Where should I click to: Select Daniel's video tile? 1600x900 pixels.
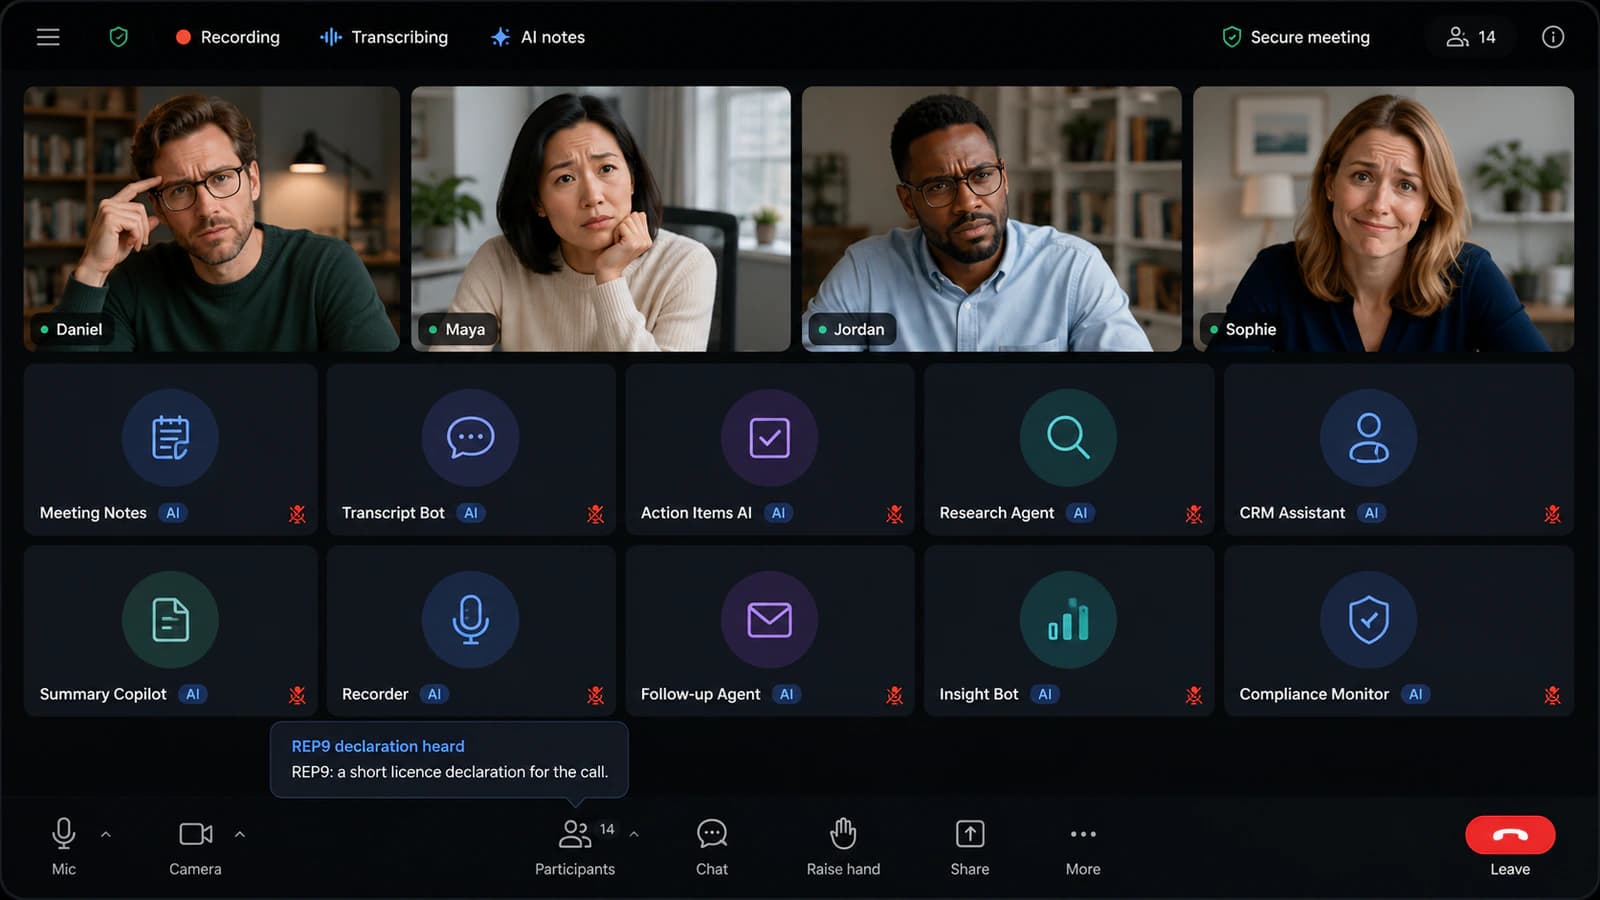tap(212, 219)
